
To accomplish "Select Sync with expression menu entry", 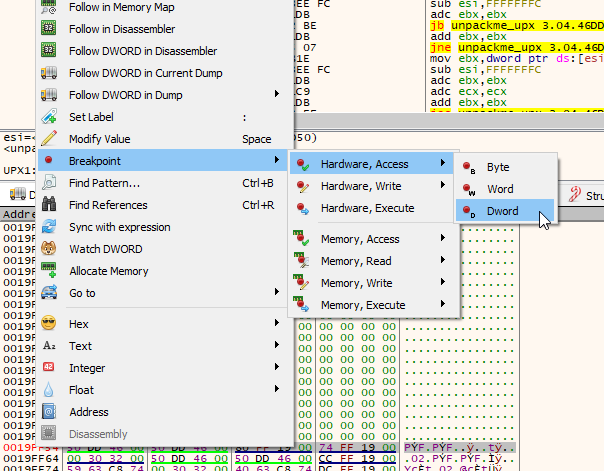I will pyautogui.click(x=163, y=227).
